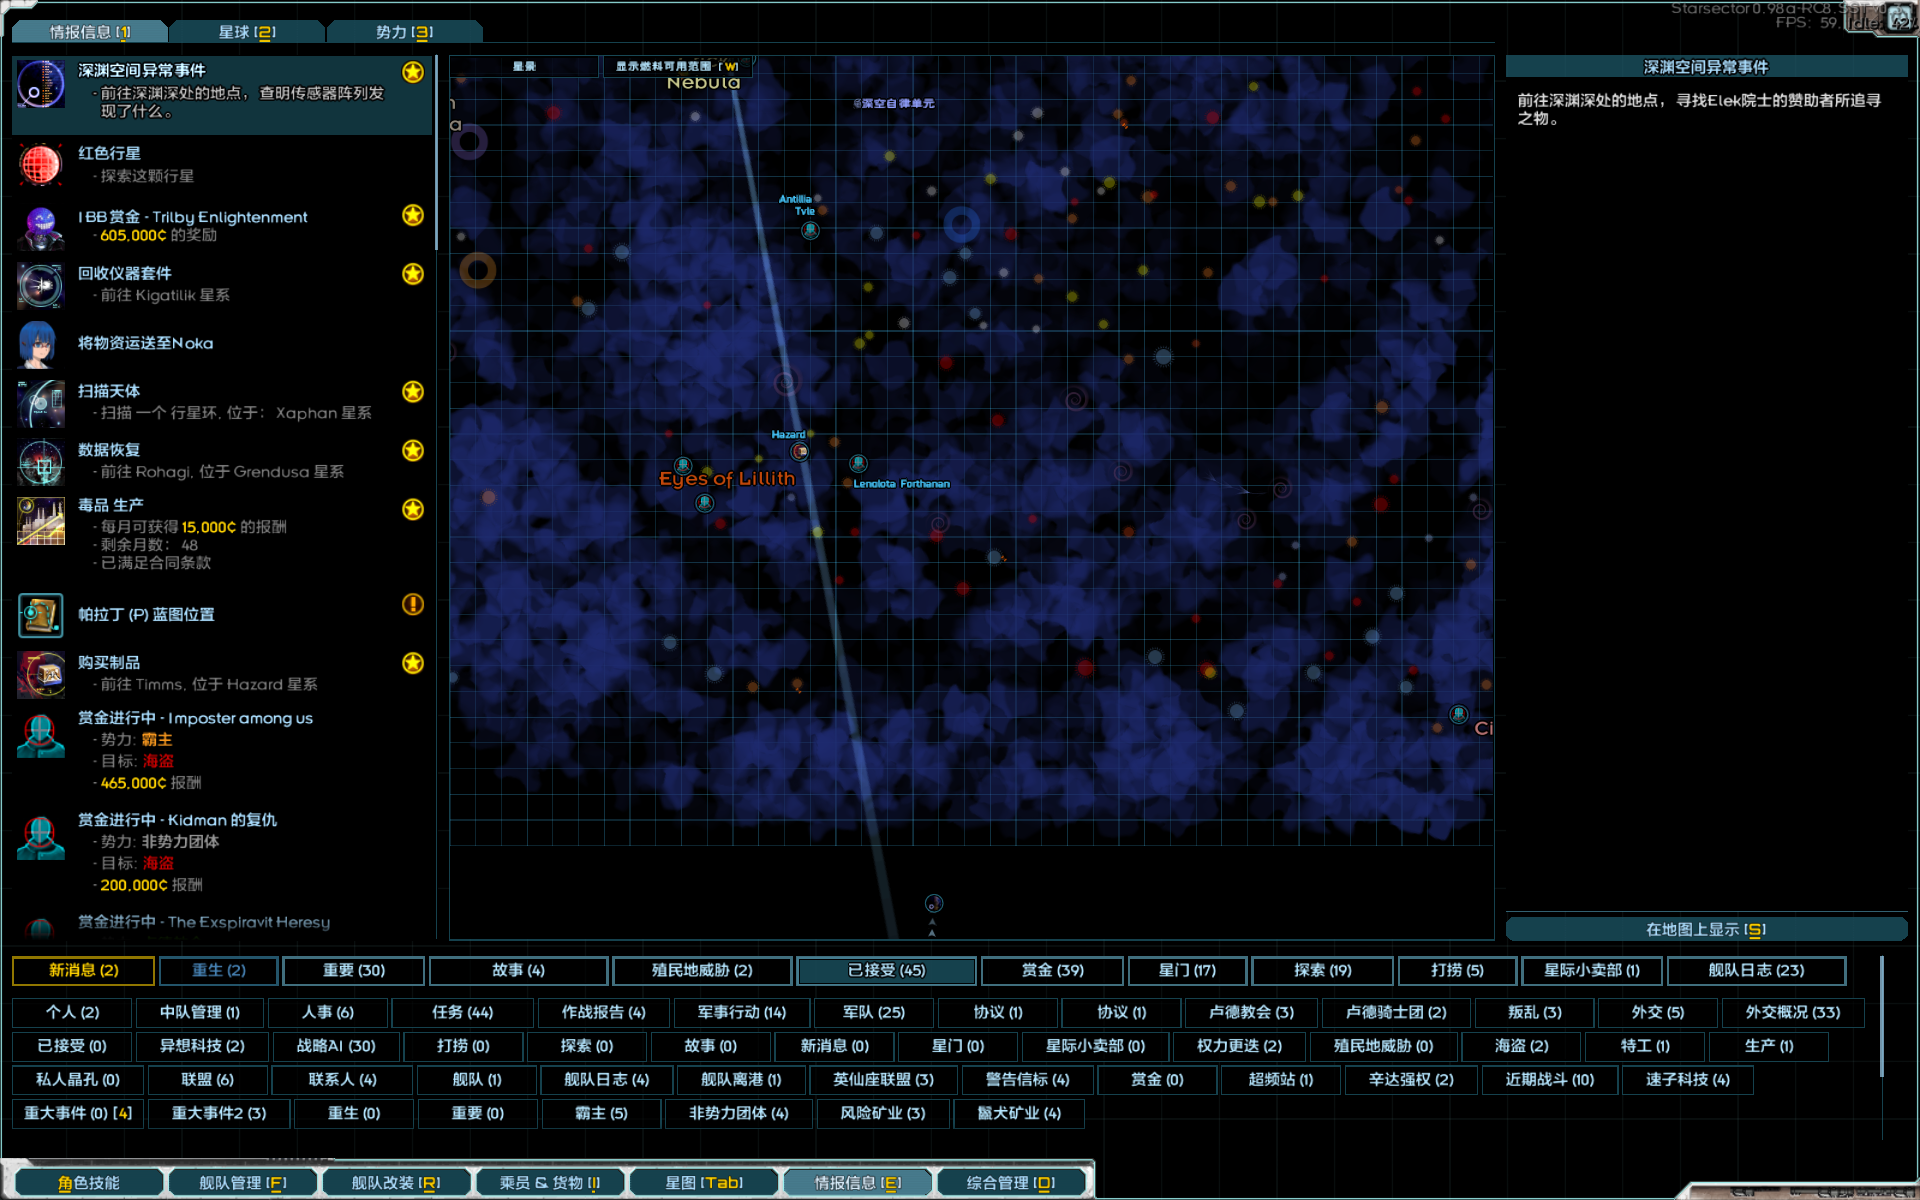Open the 势力 [3] tab
1920x1200 pixels.
tap(404, 33)
